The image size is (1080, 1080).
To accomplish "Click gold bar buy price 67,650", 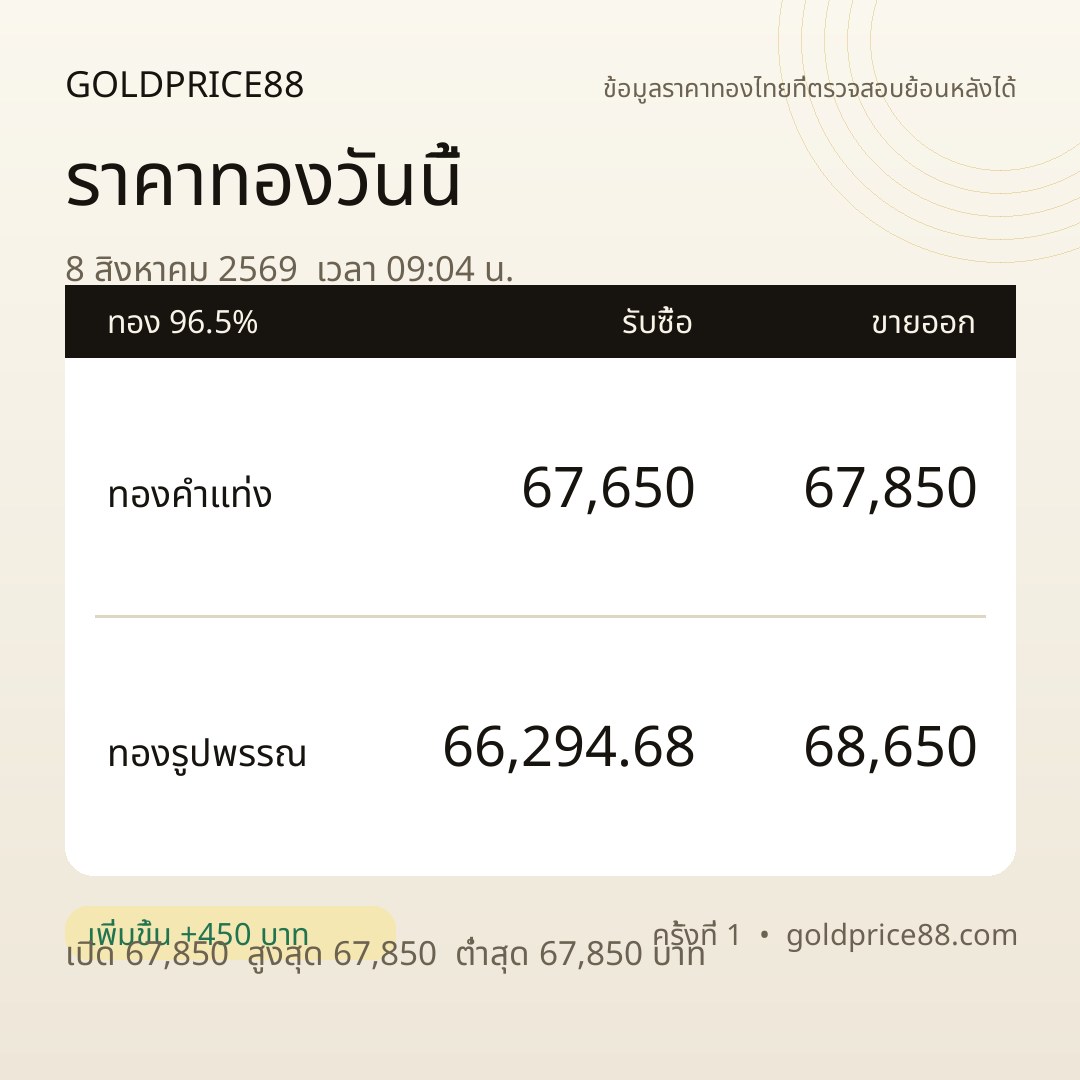I will coord(608,488).
